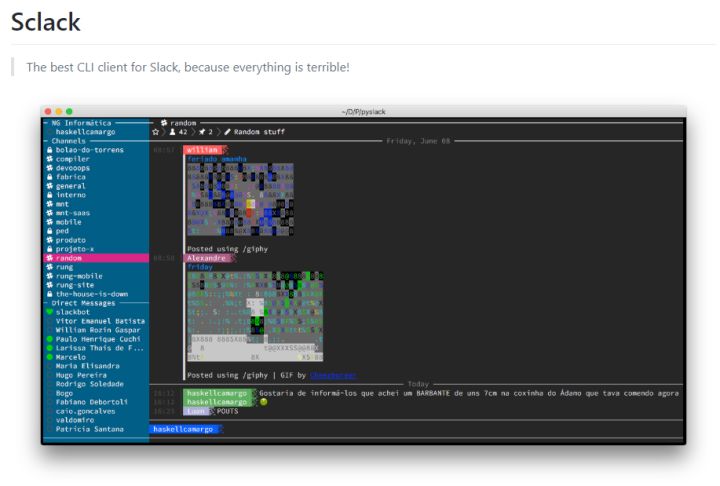720x486 pixels.
Task: Focus the message input next to haskellcamargo prompt
Action: (452, 429)
